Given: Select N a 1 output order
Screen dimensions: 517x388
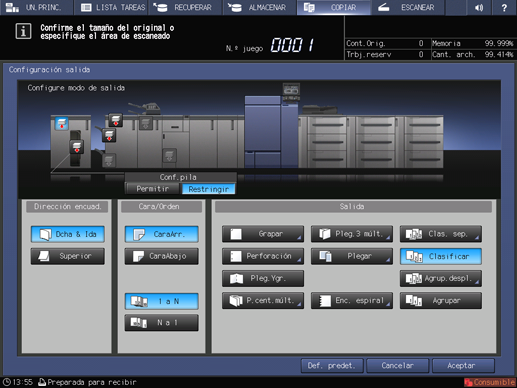Looking at the screenshot, I should coord(162,323).
